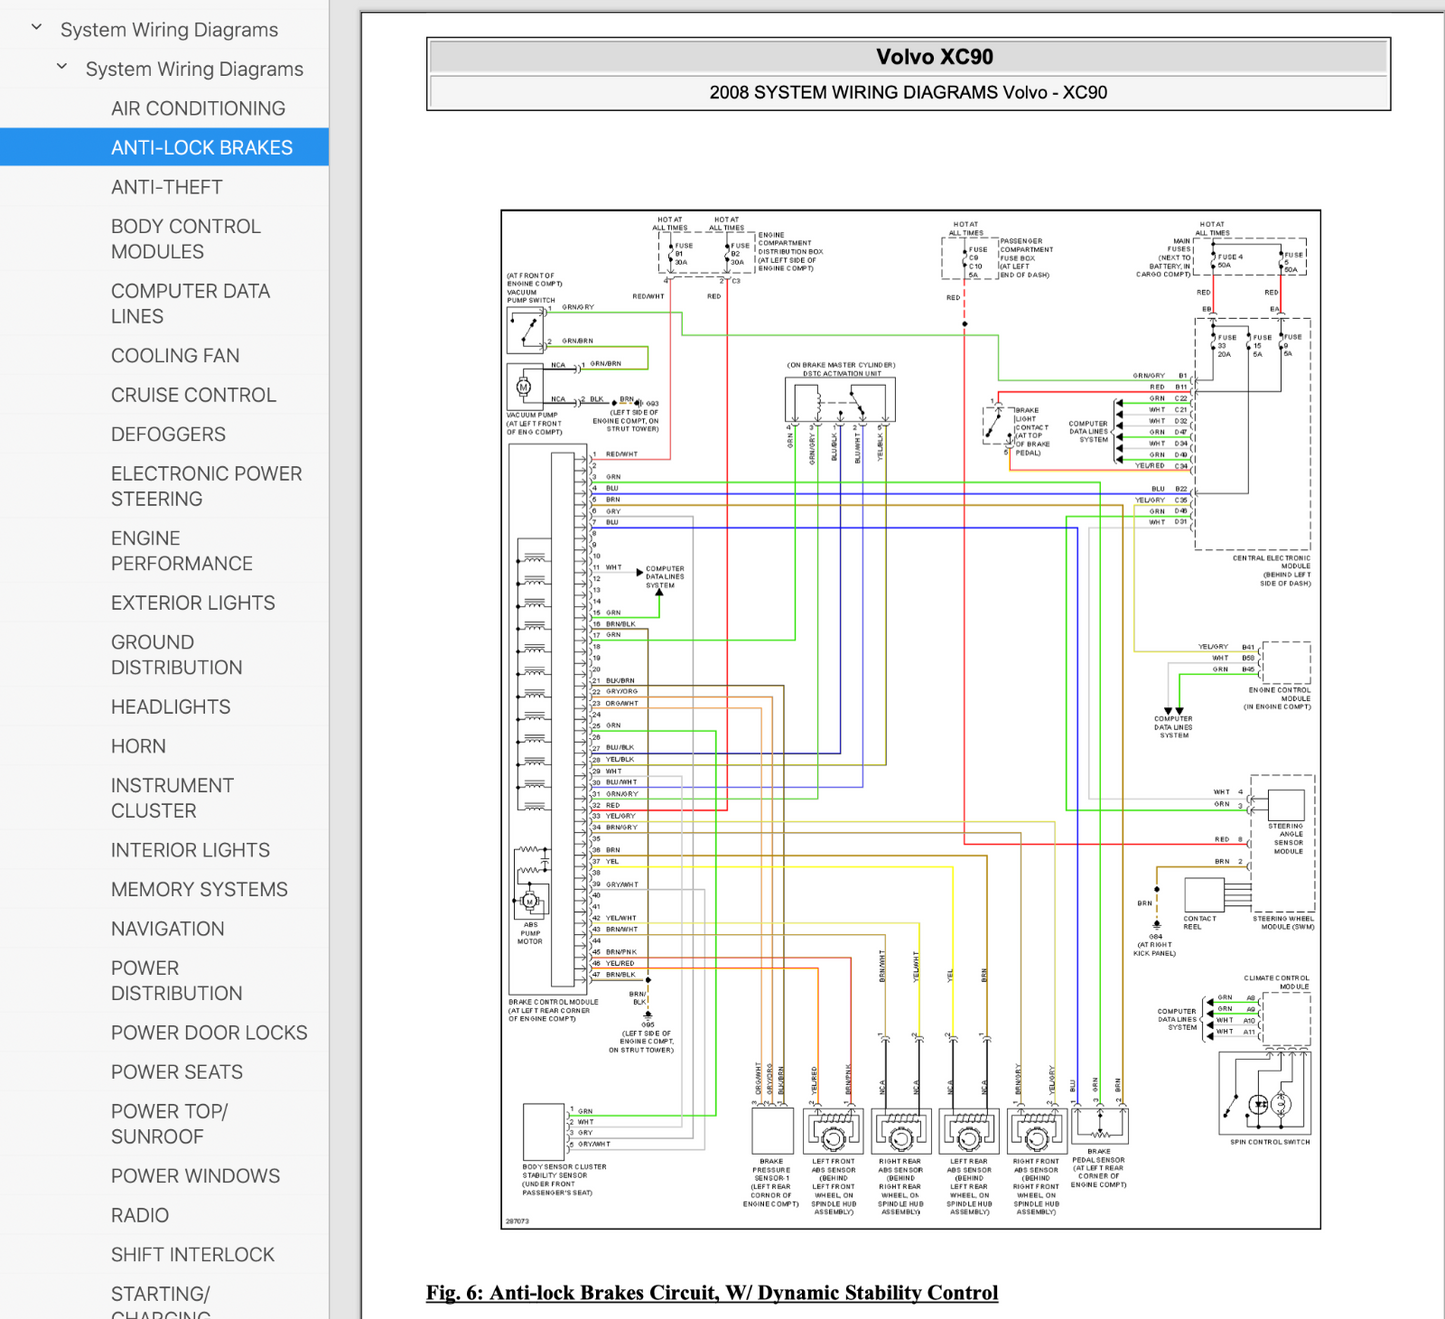Open GROUND DISTRIBUTION diagrams

point(176,655)
